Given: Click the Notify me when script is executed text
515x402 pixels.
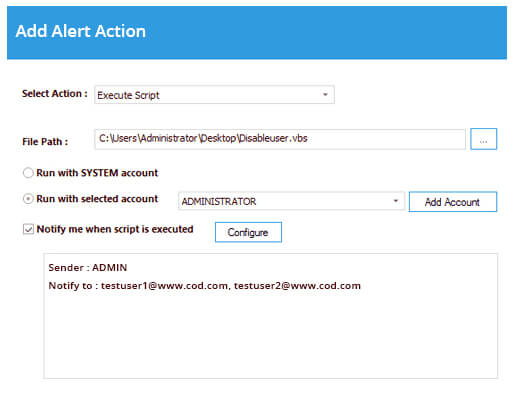Looking at the screenshot, I should point(115,229).
